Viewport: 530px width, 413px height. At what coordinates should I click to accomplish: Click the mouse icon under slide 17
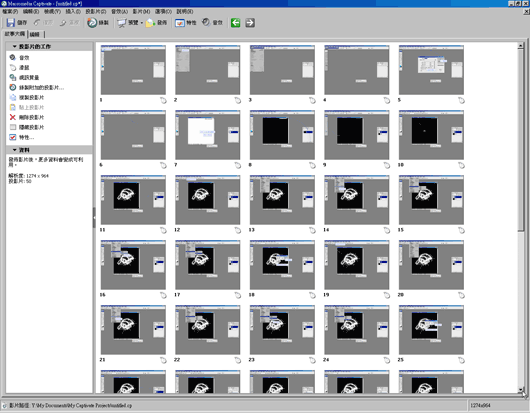(x=238, y=295)
